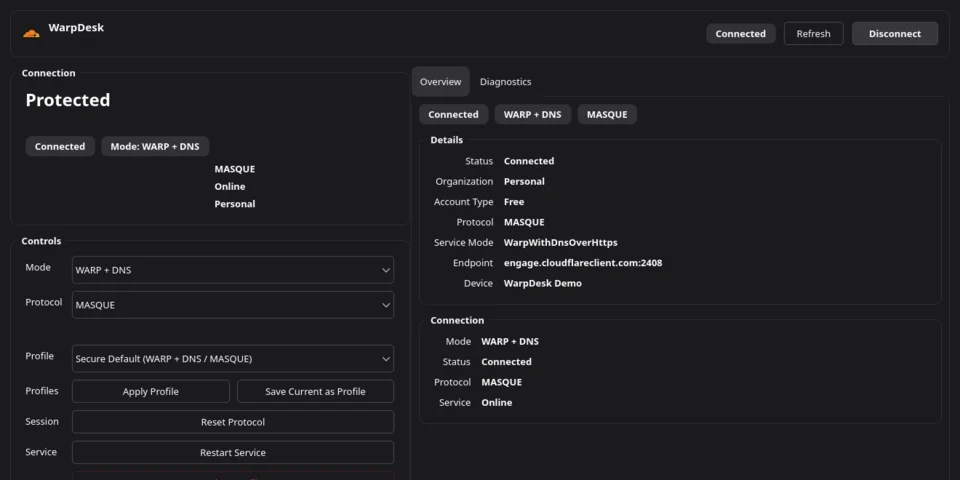Click the Controls section label
Screen dimensions: 960x480
(42, 241)
